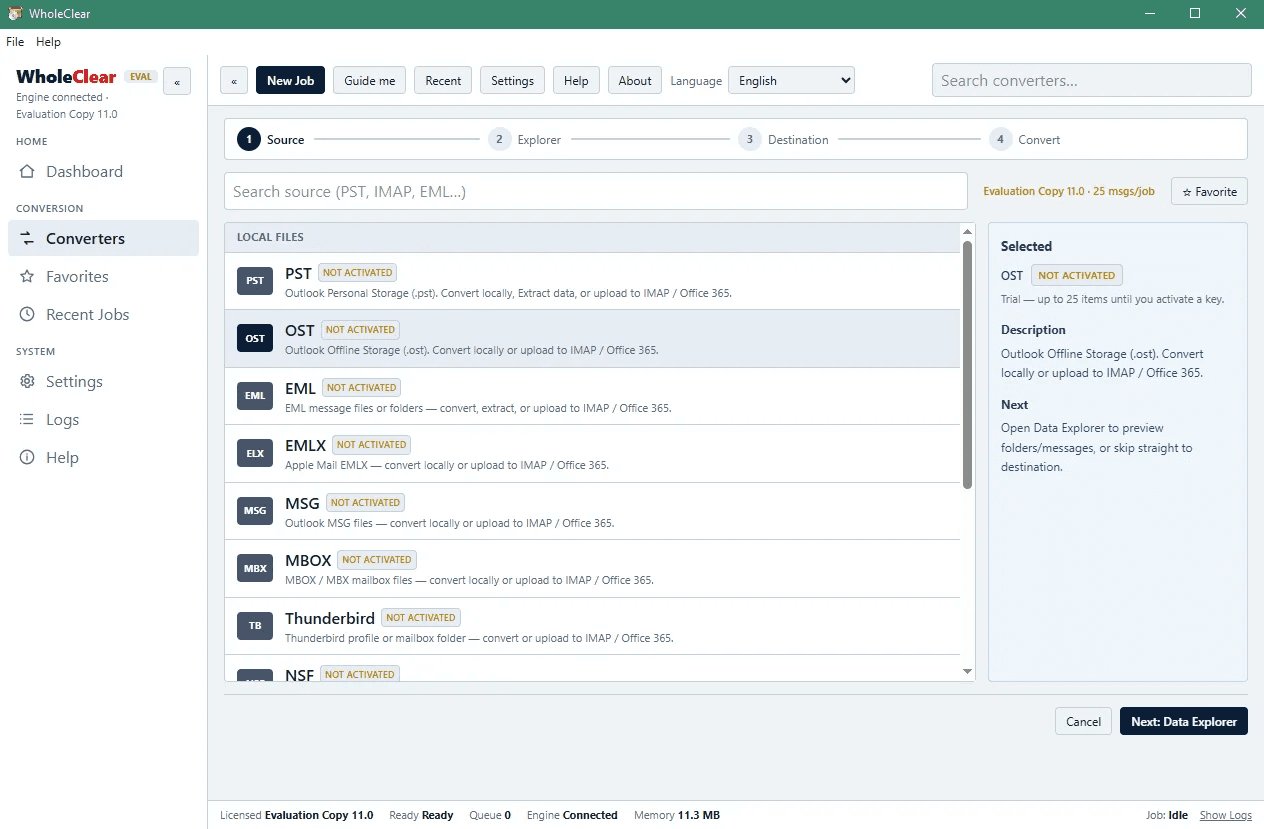Click Licensed Evaluation Copy 11.0 status text
This screenshot has height=829, width=1264.
pyautogui.click(x=296, y=815)
